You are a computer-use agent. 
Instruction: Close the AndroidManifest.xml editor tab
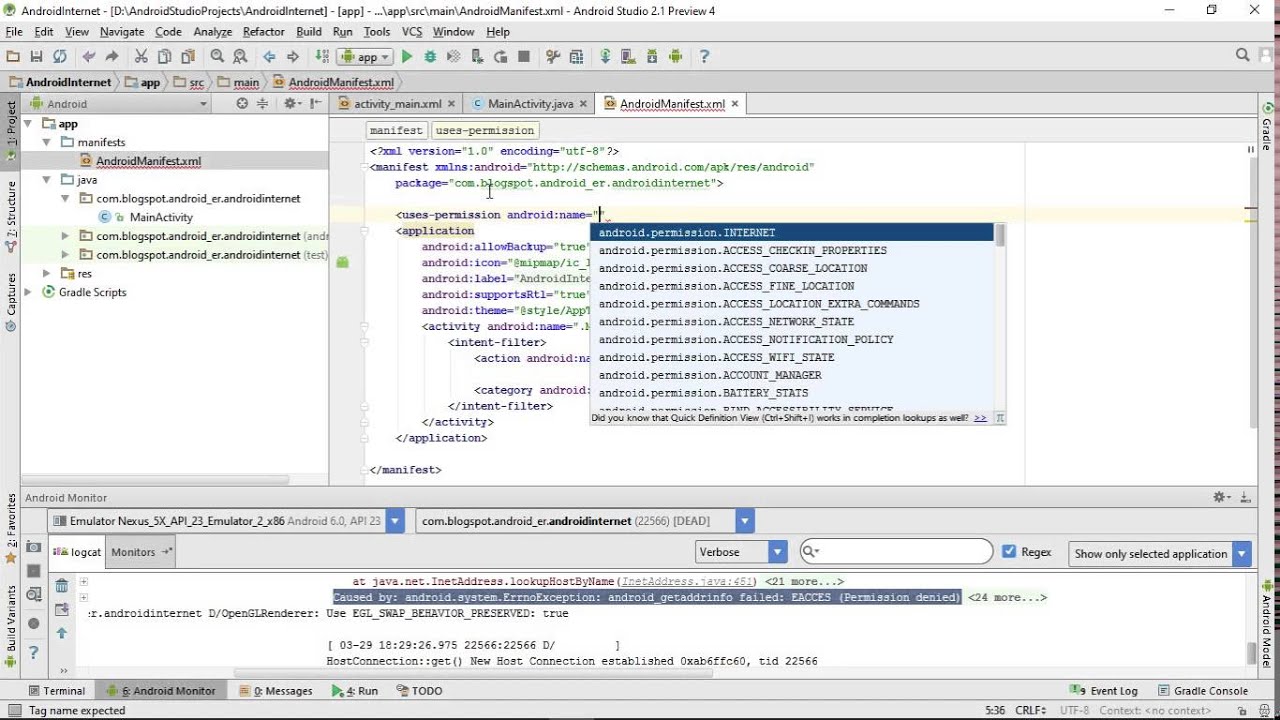735,104
